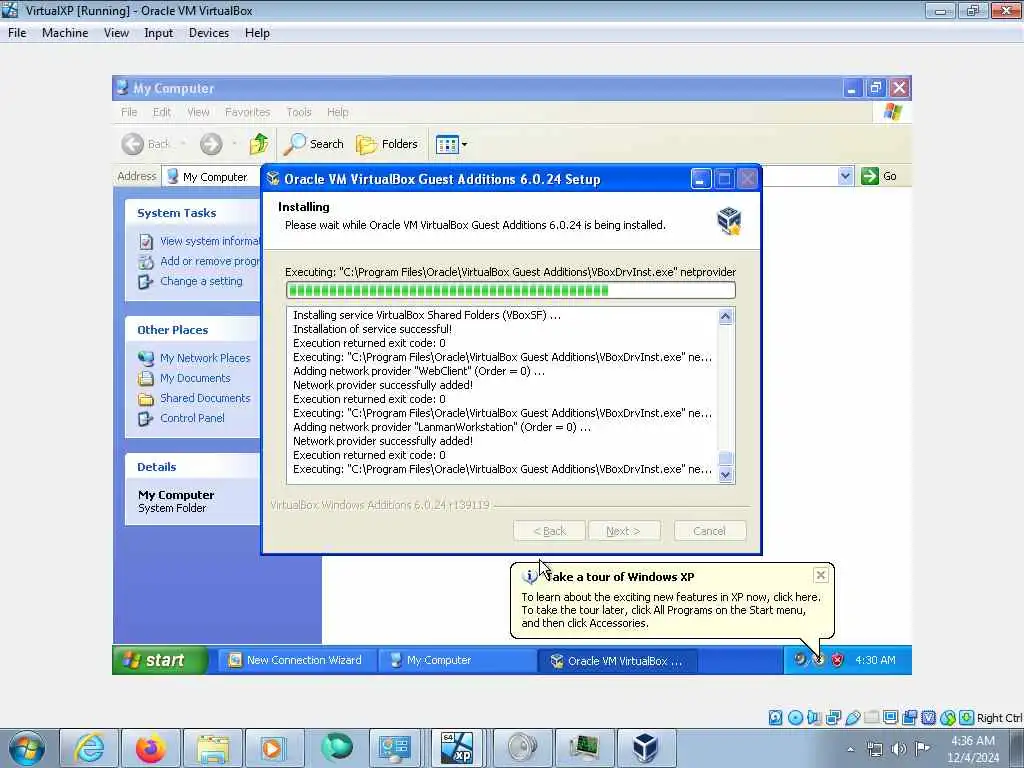The height and width of the screenshot is (768, 1024).
Task: Open the USB devices status icon
Action: [852, 718]
